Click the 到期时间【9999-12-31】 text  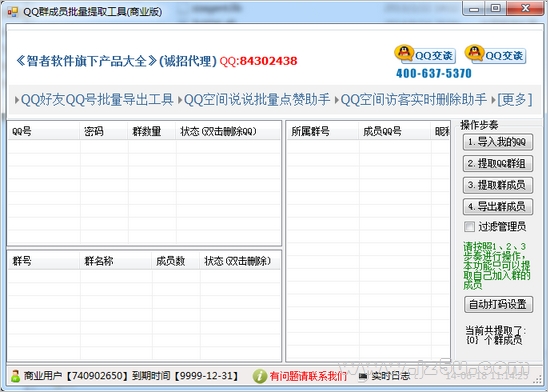click(186, 376)
